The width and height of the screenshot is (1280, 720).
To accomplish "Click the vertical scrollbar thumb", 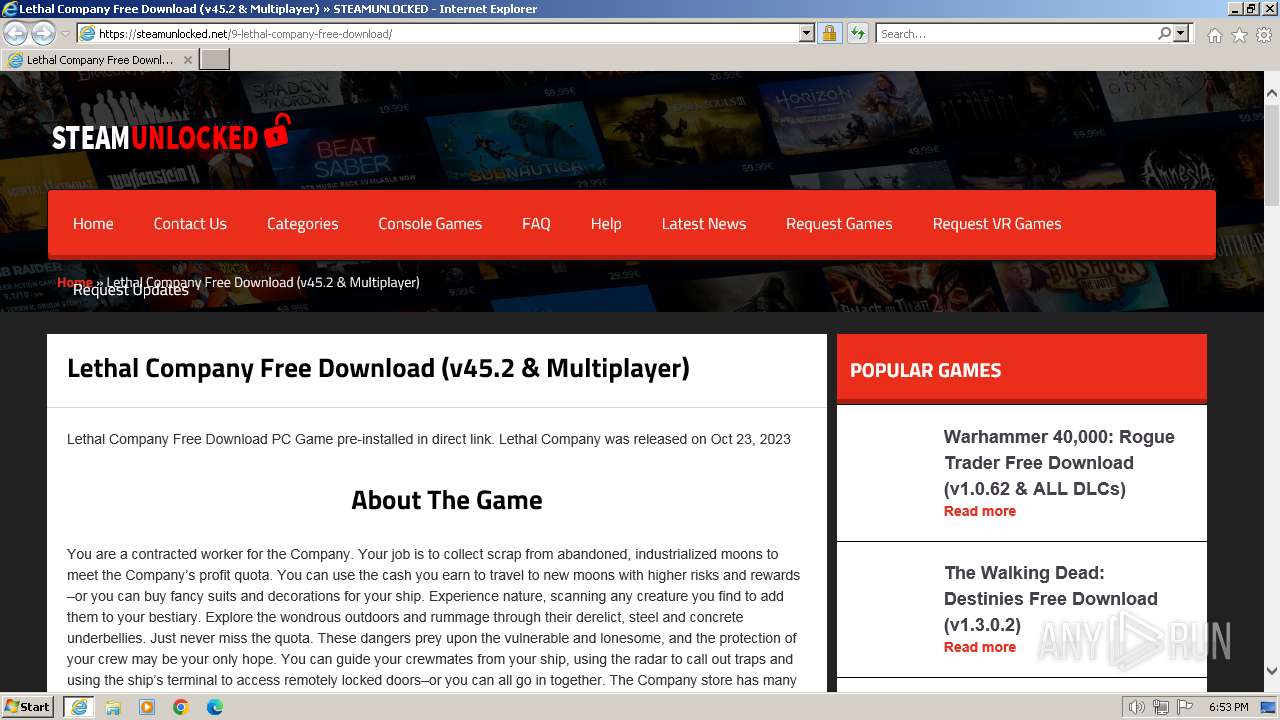I will click(x=1271, y=157).
